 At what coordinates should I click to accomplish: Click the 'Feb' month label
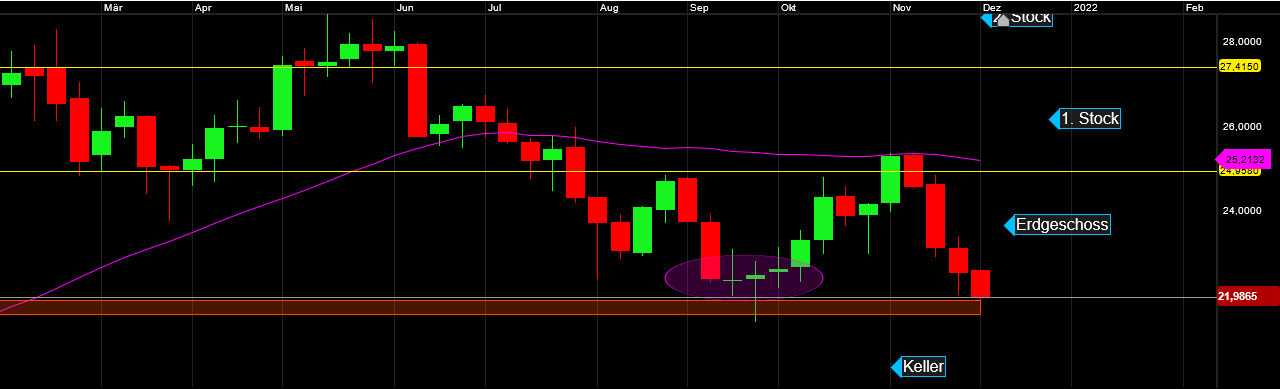coord(1194,7)
